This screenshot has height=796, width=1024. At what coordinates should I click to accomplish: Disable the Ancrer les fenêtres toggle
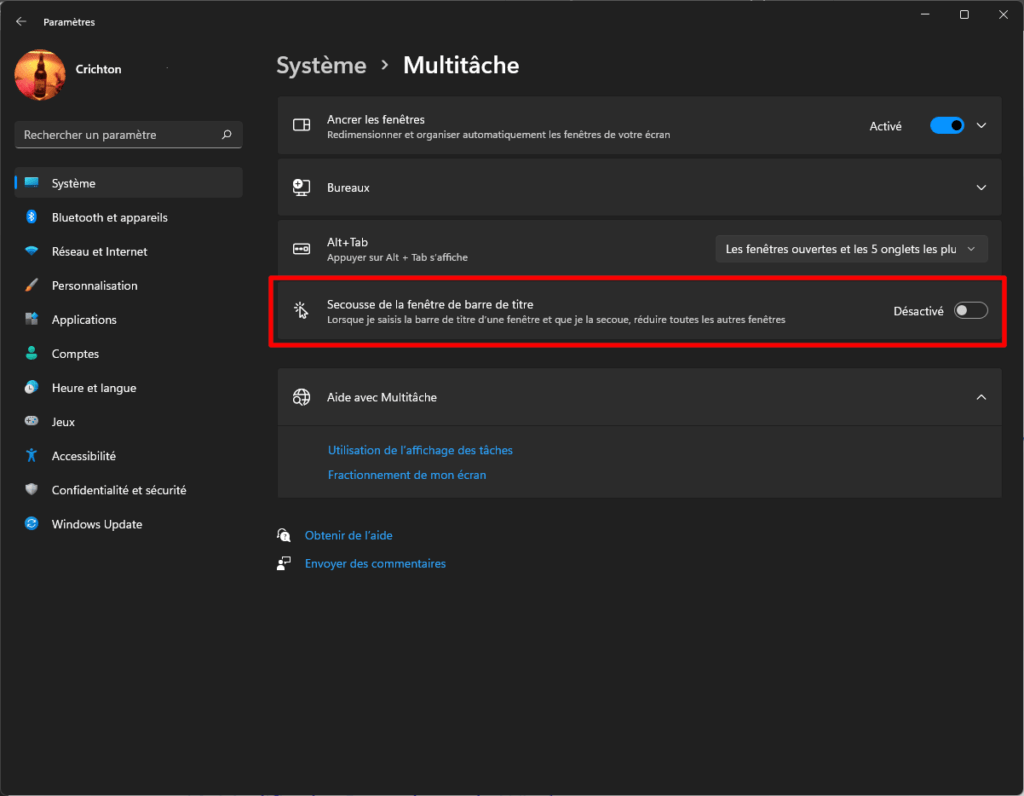pyautogui.click(x=946, y=126)
